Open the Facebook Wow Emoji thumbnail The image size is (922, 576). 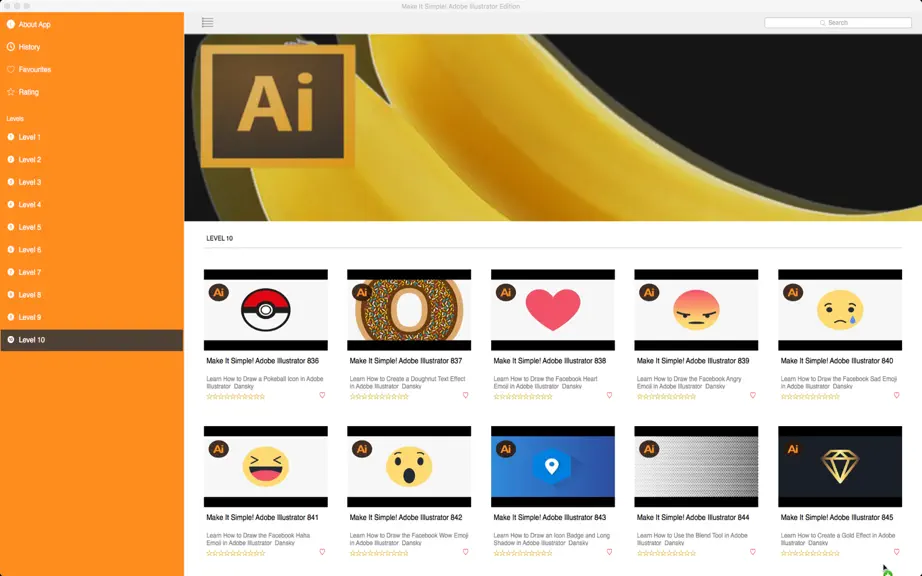click(409, 467)
